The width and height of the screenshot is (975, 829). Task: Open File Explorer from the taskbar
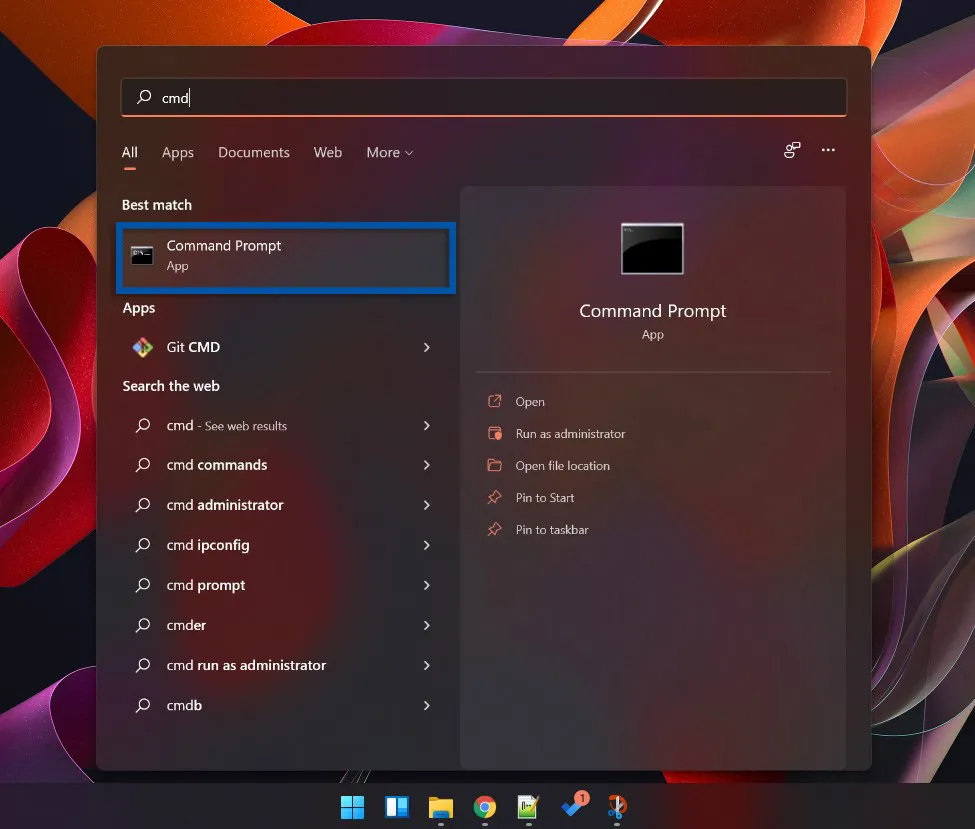coord(440,807)
